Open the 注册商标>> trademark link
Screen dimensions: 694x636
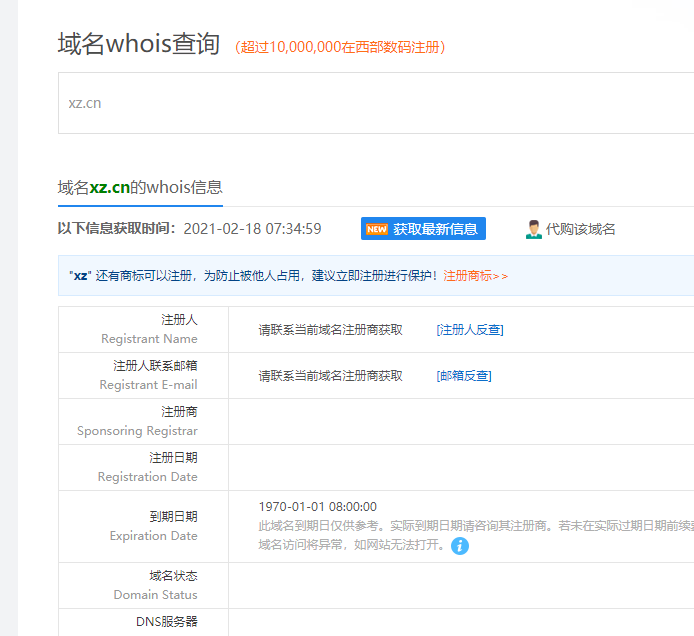[x=475, y=276]
